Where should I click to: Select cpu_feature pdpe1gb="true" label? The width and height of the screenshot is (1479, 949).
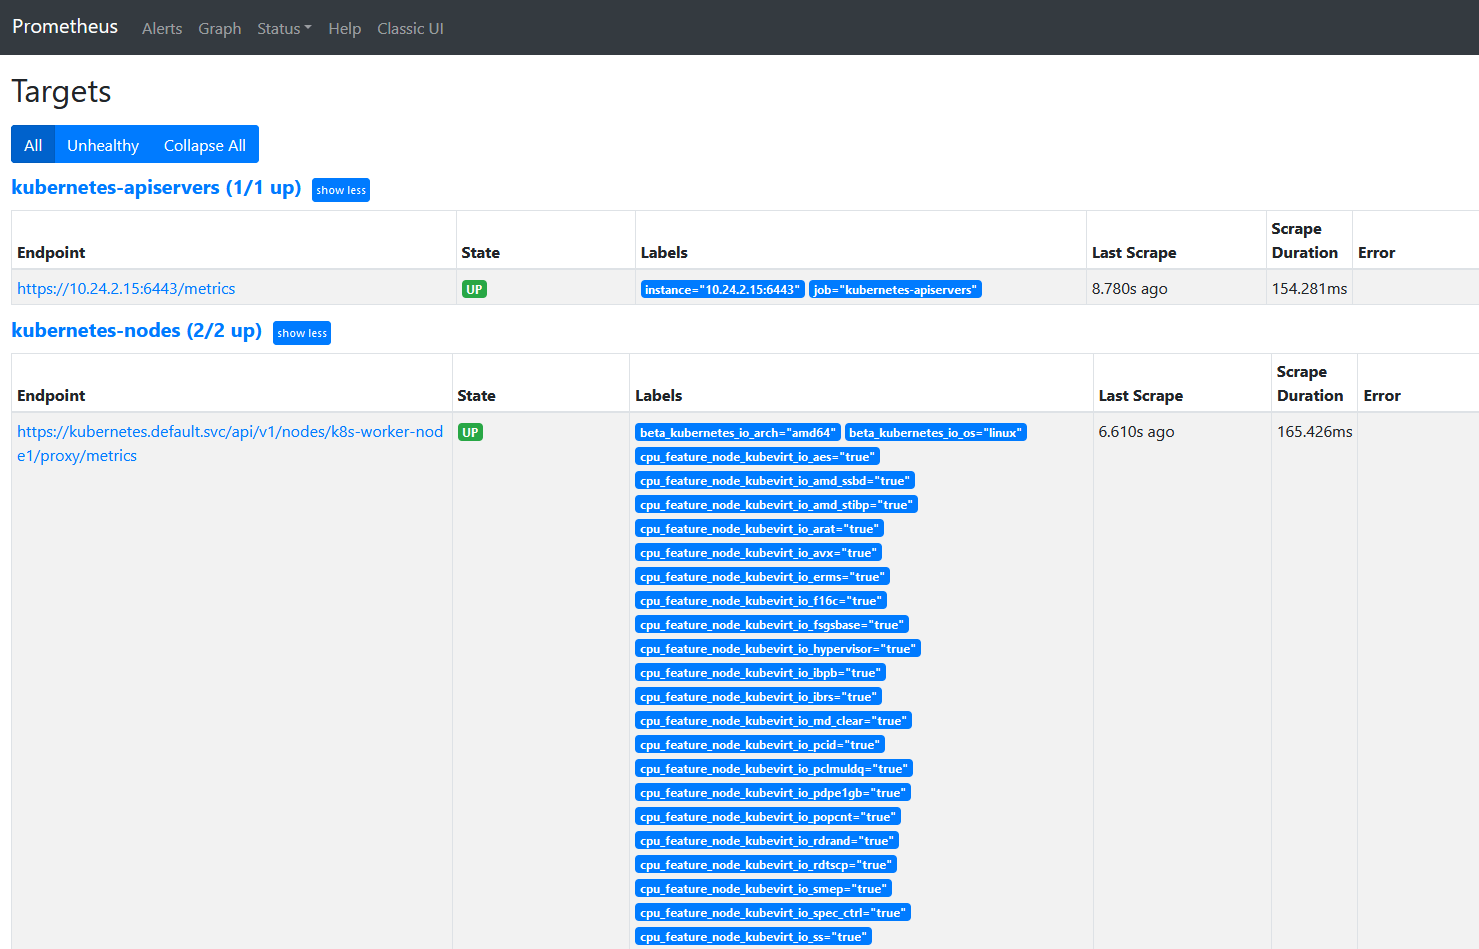pos(774,792)
